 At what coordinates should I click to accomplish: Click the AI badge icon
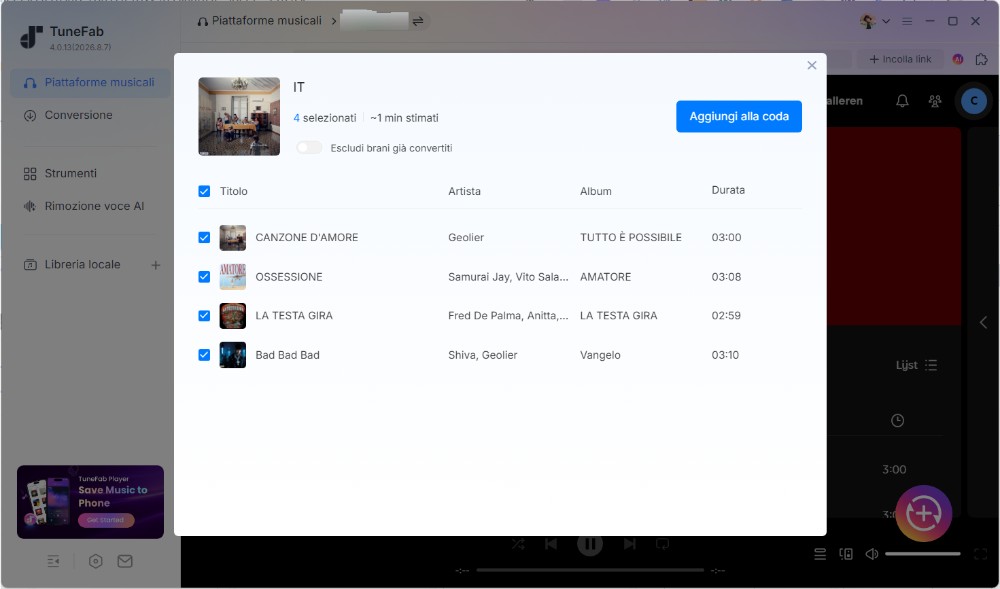957,59
